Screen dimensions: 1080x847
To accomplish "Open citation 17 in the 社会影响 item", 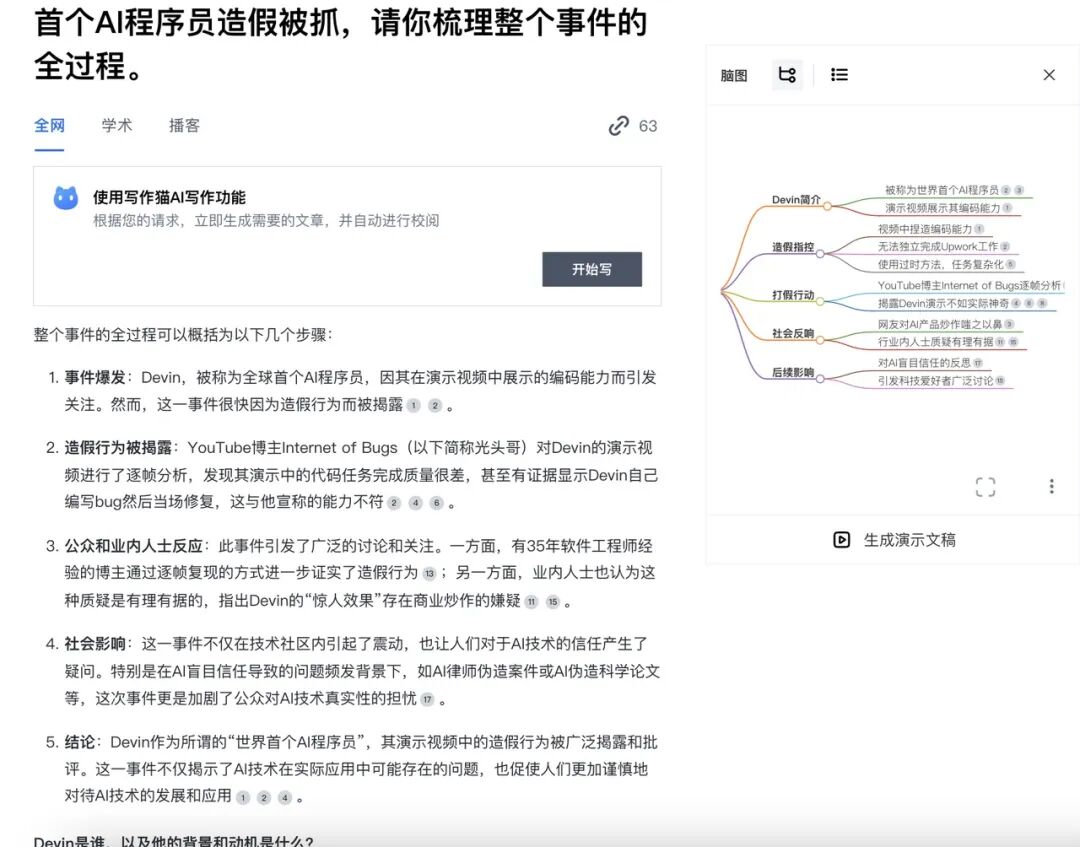I will pyautogui.click(x=427, y=700).
